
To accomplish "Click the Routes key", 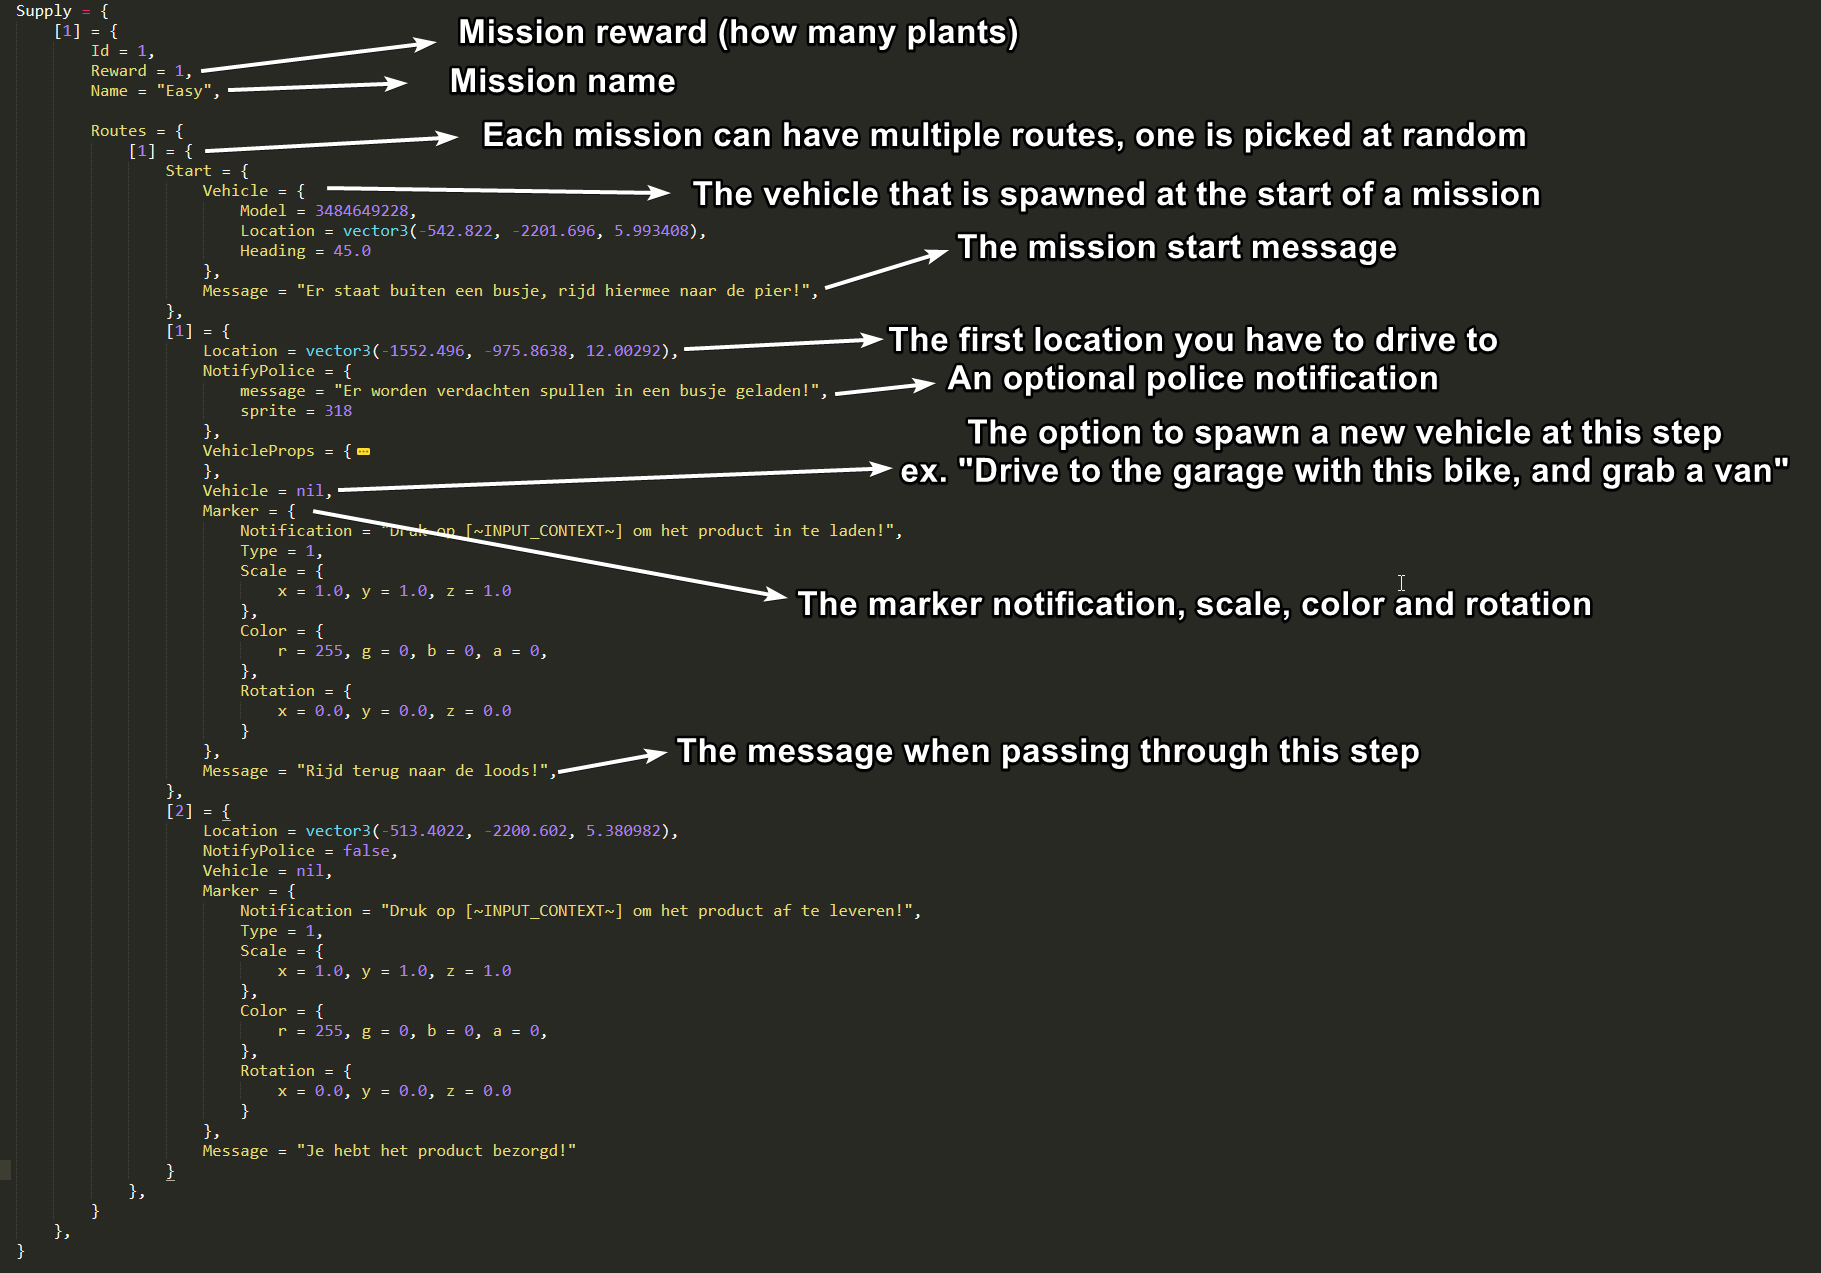I will [x=118, y=131].
